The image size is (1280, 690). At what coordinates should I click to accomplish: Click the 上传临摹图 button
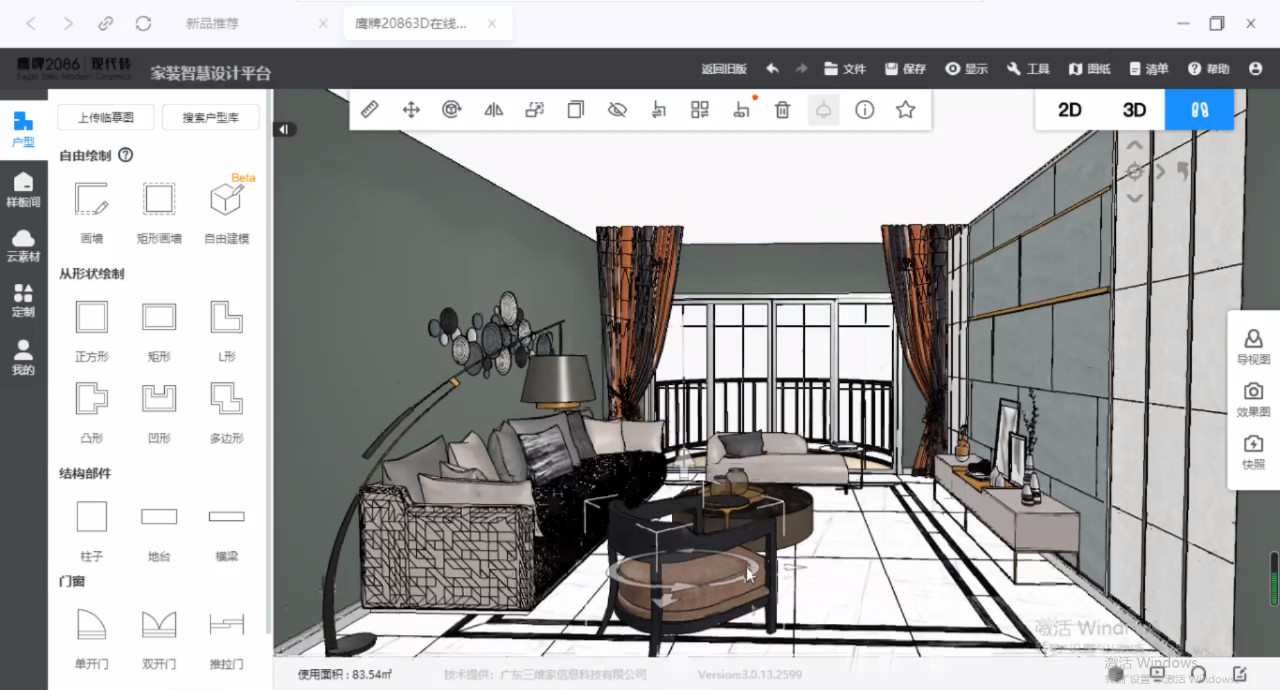pyautogui.click(x=106, y=118)
